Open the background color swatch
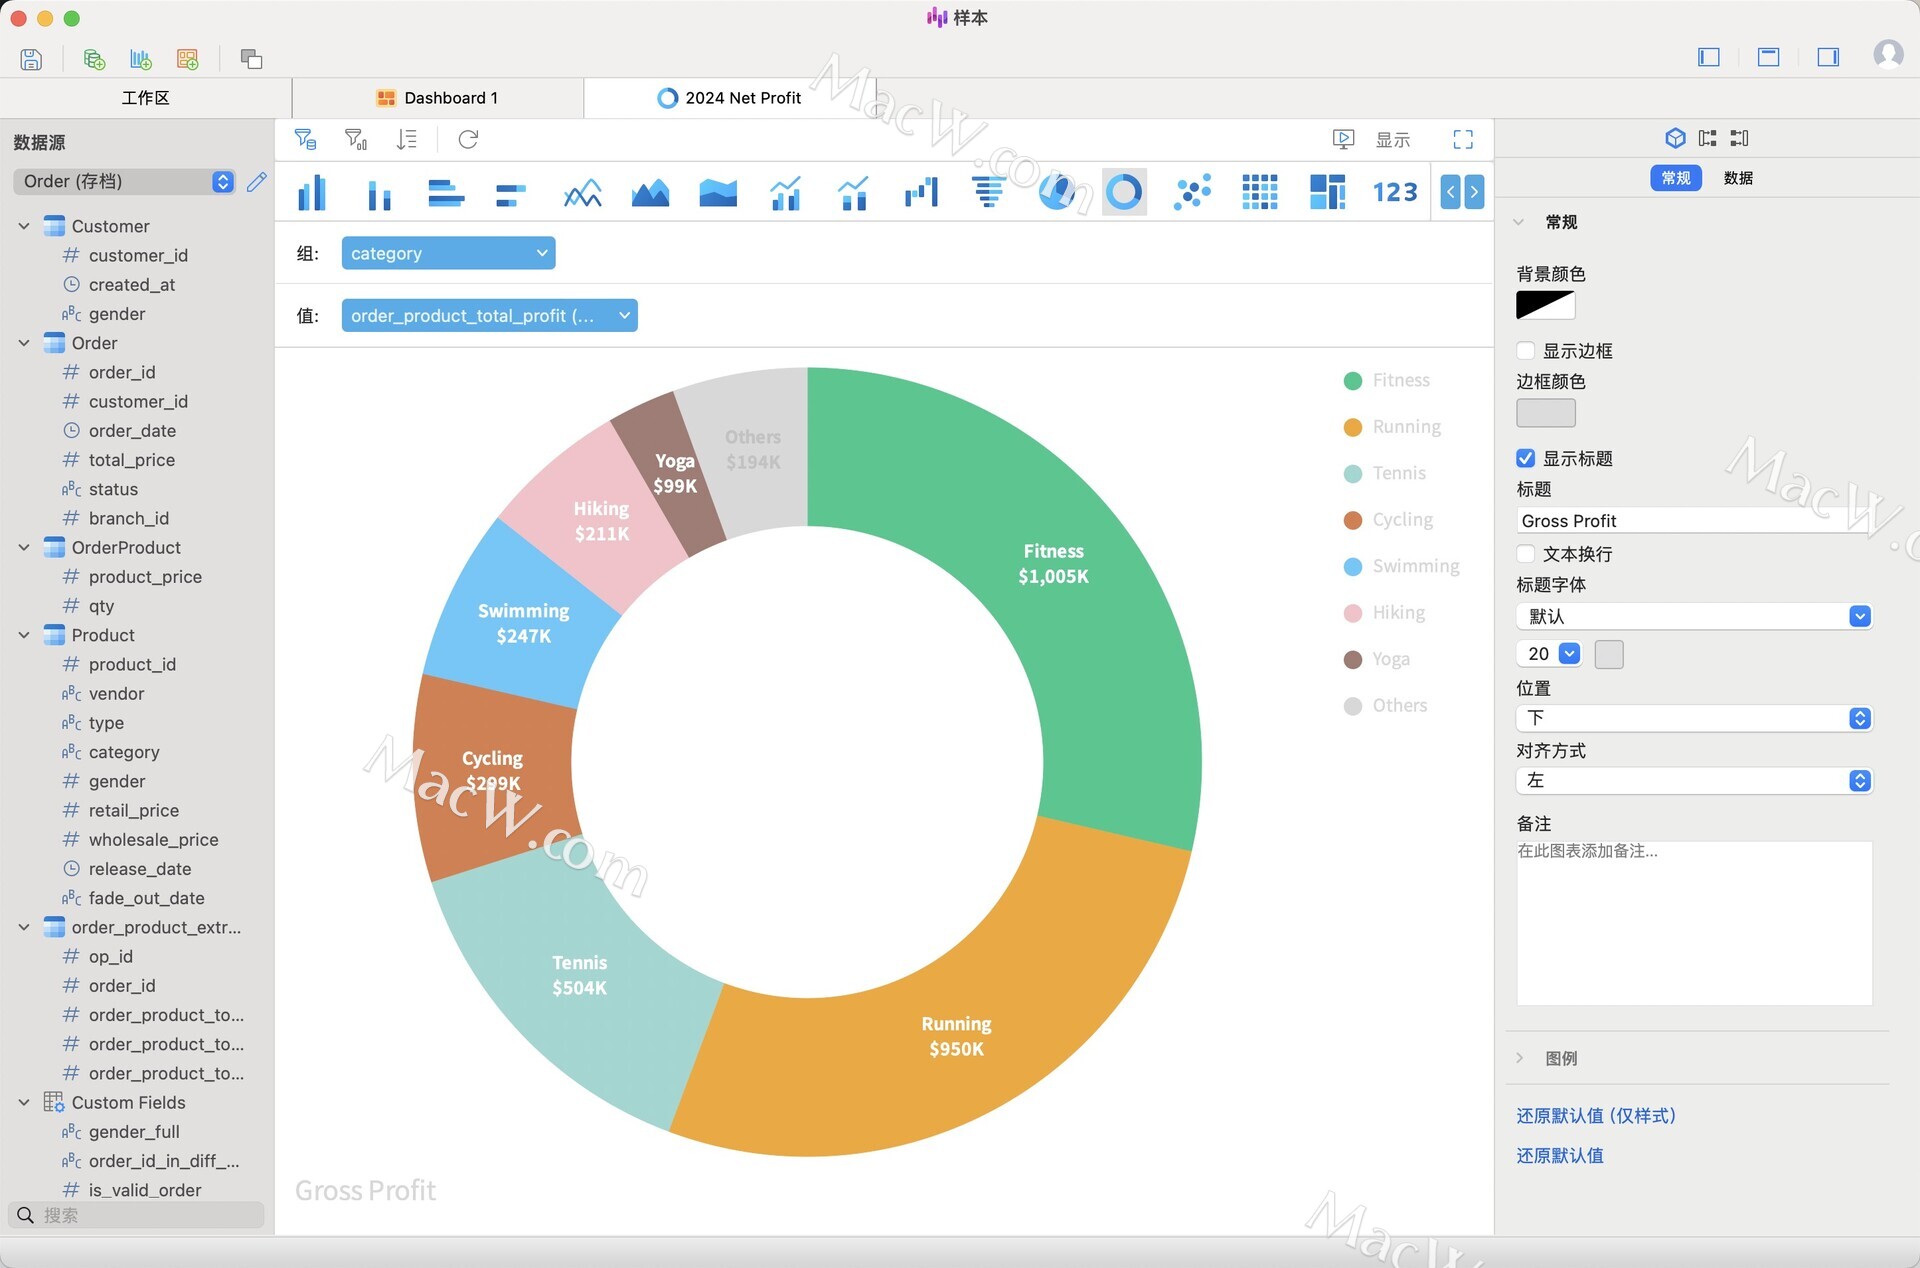Viewport: 1920px width, 1268px height. 1546,305
